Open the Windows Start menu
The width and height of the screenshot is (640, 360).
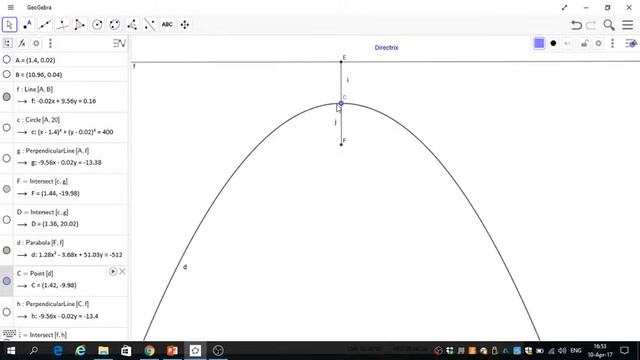pos(11,351)
